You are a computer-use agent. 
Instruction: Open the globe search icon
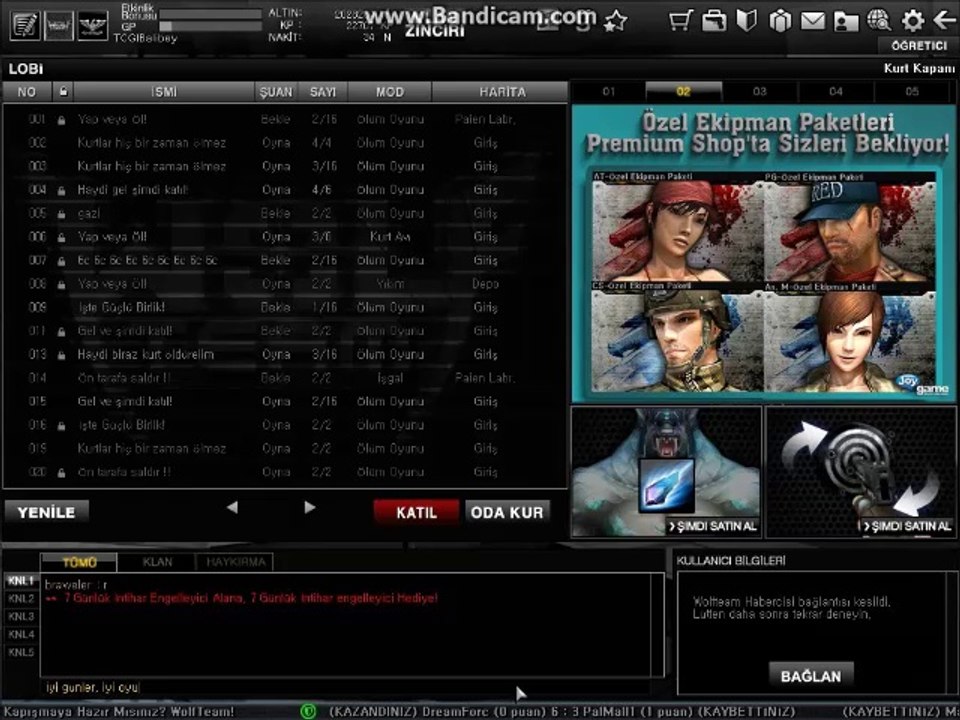(x=879, y=20)
